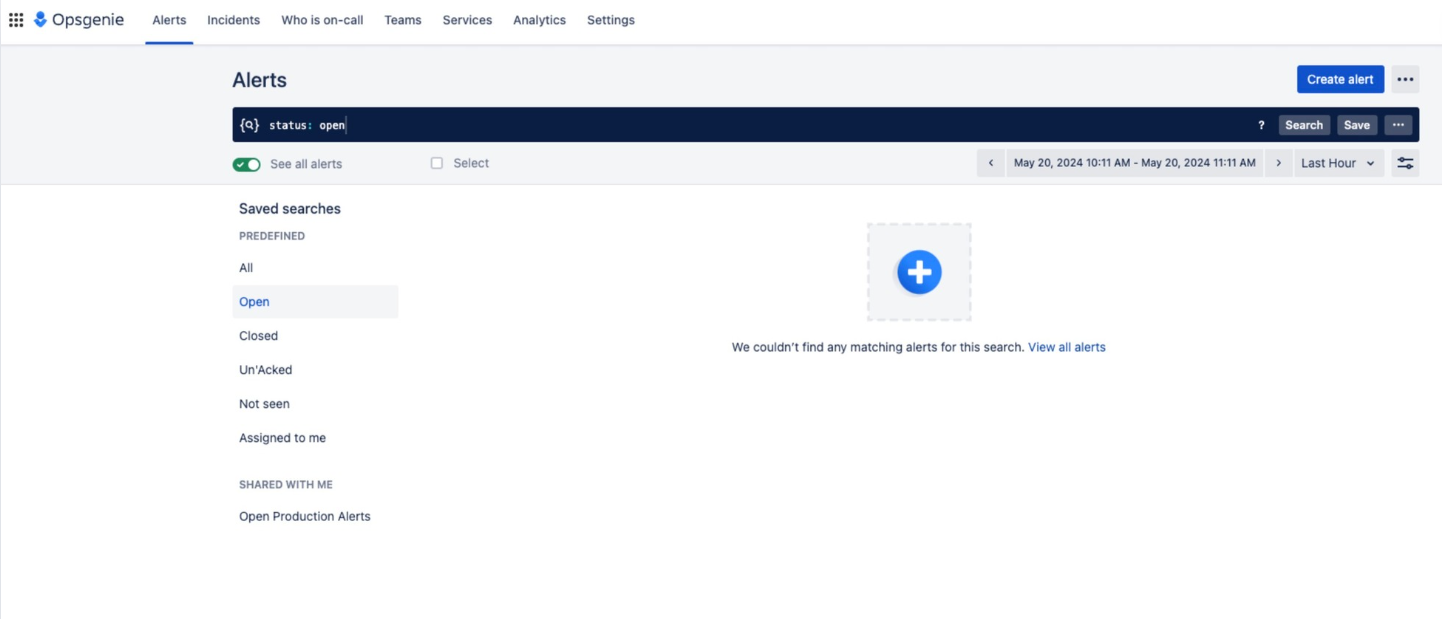Click the query icon in search bar
The image size is (1442, 619).
249,125
